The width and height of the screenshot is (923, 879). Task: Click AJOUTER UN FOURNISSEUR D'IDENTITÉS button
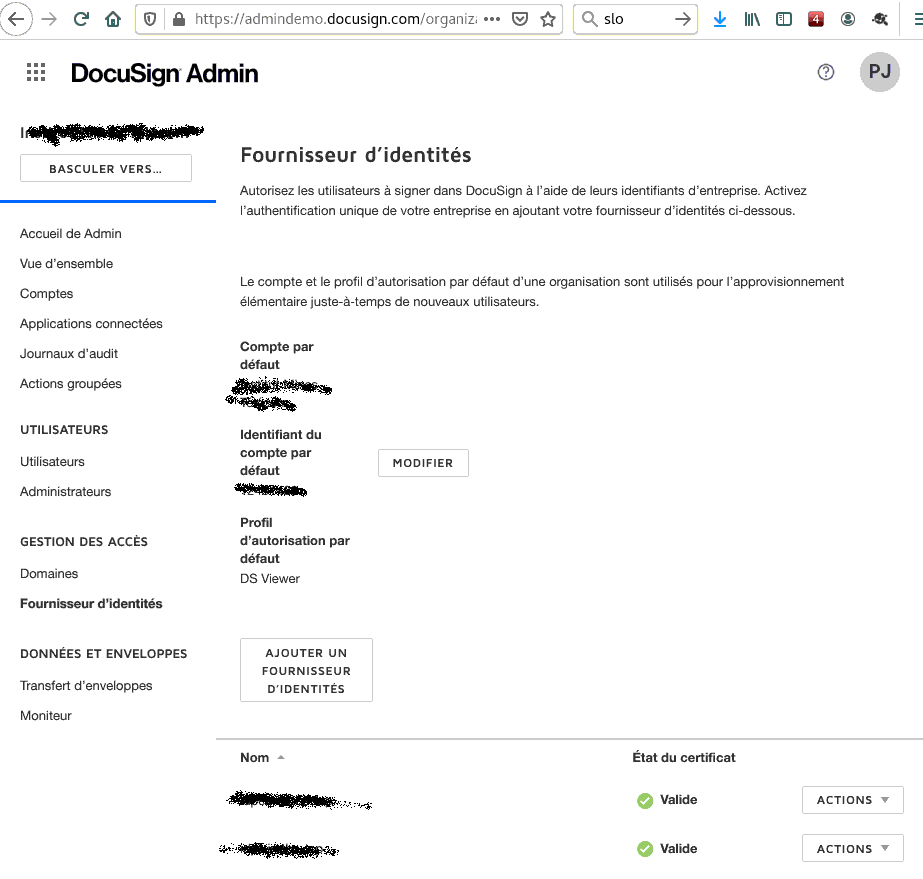pos(306,670)
